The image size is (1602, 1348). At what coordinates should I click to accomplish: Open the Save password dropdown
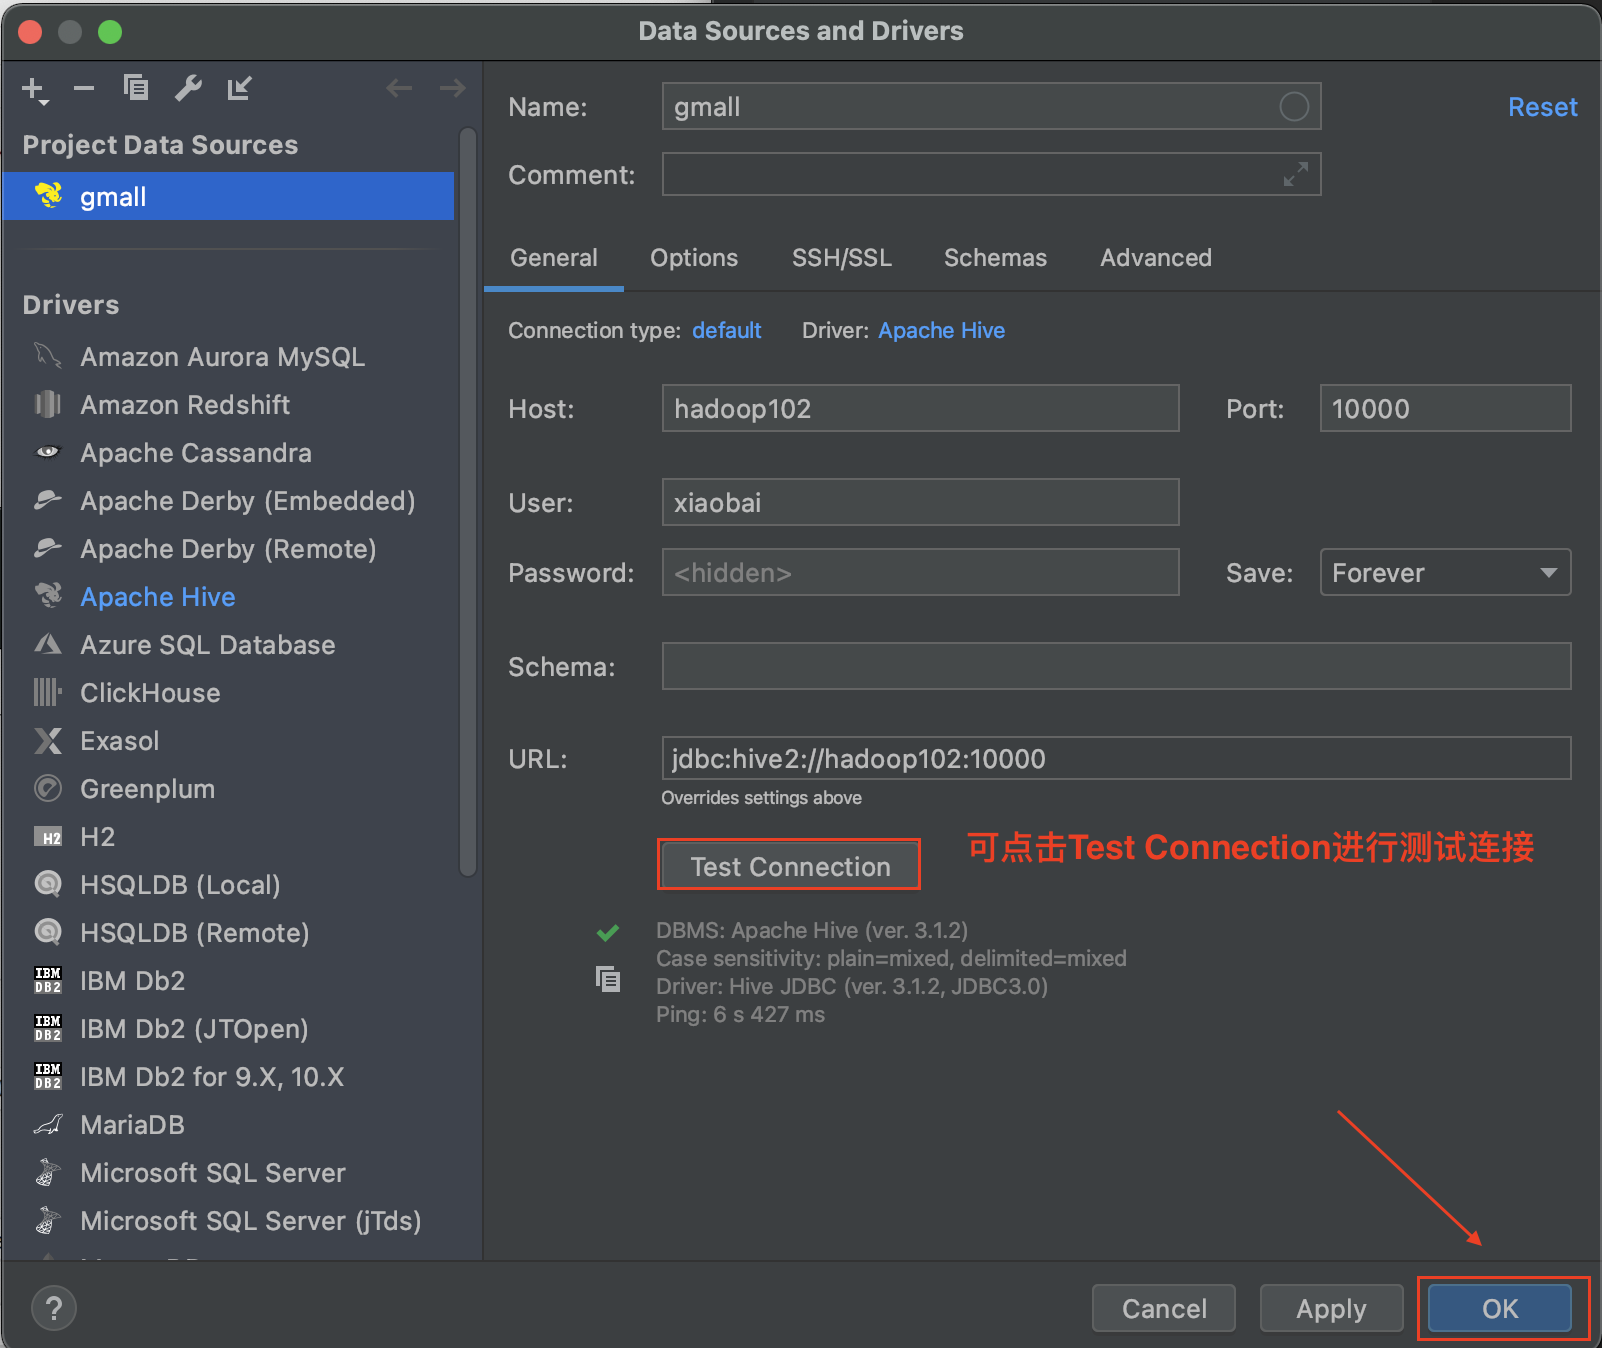point(1445,572)
